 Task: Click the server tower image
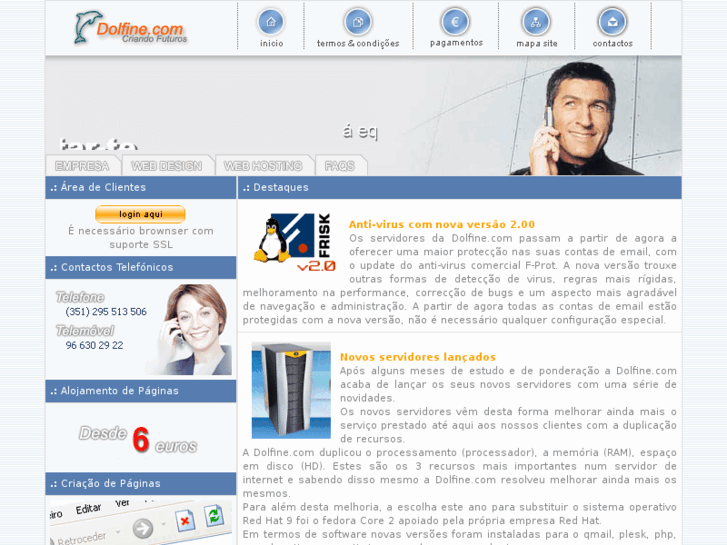[x=291, y=390]
